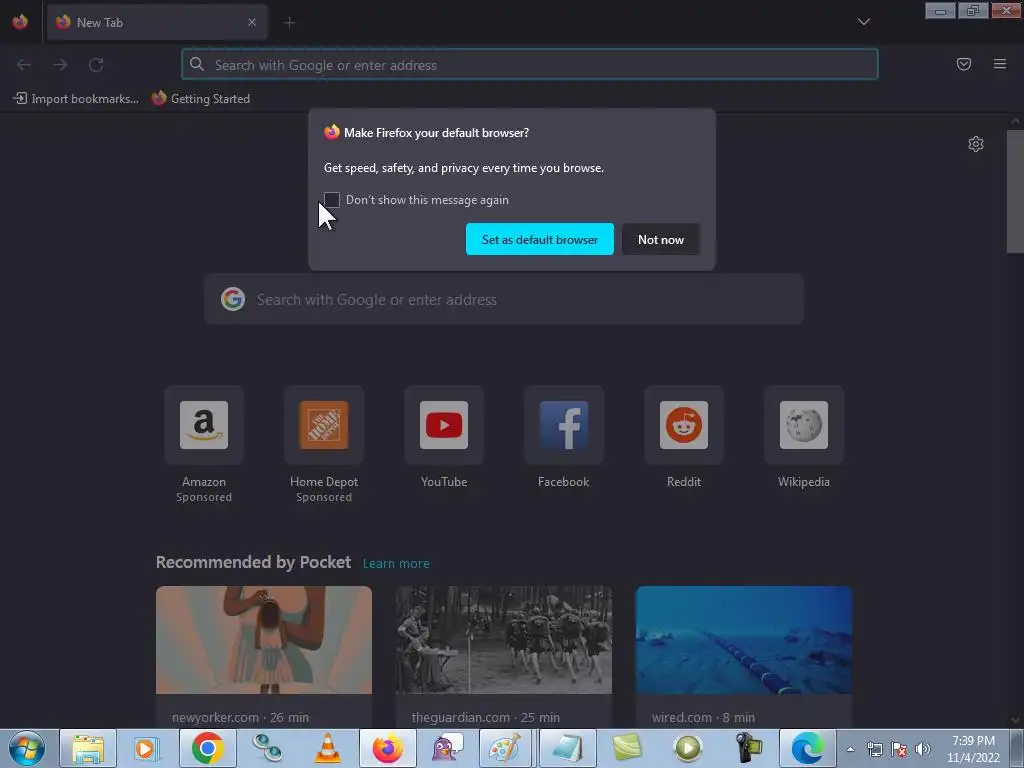1024x768 pixels.
Task: Reload the current page
Action: point(96,65)
